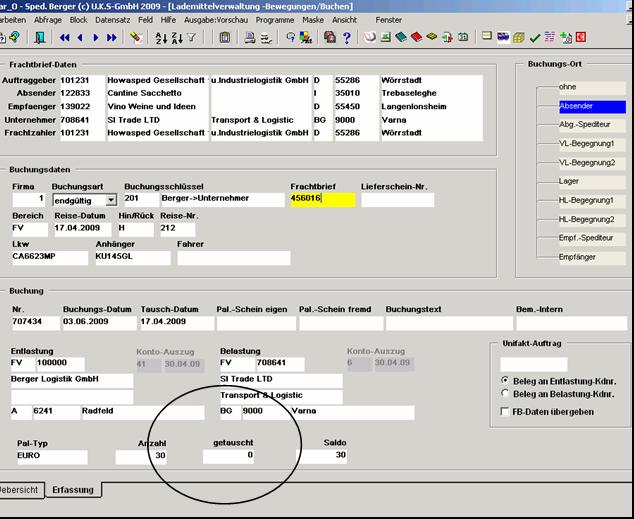Viewport: 634px width, 519px height.
Task: Go to previous record arrow
Action: point(80,38)
